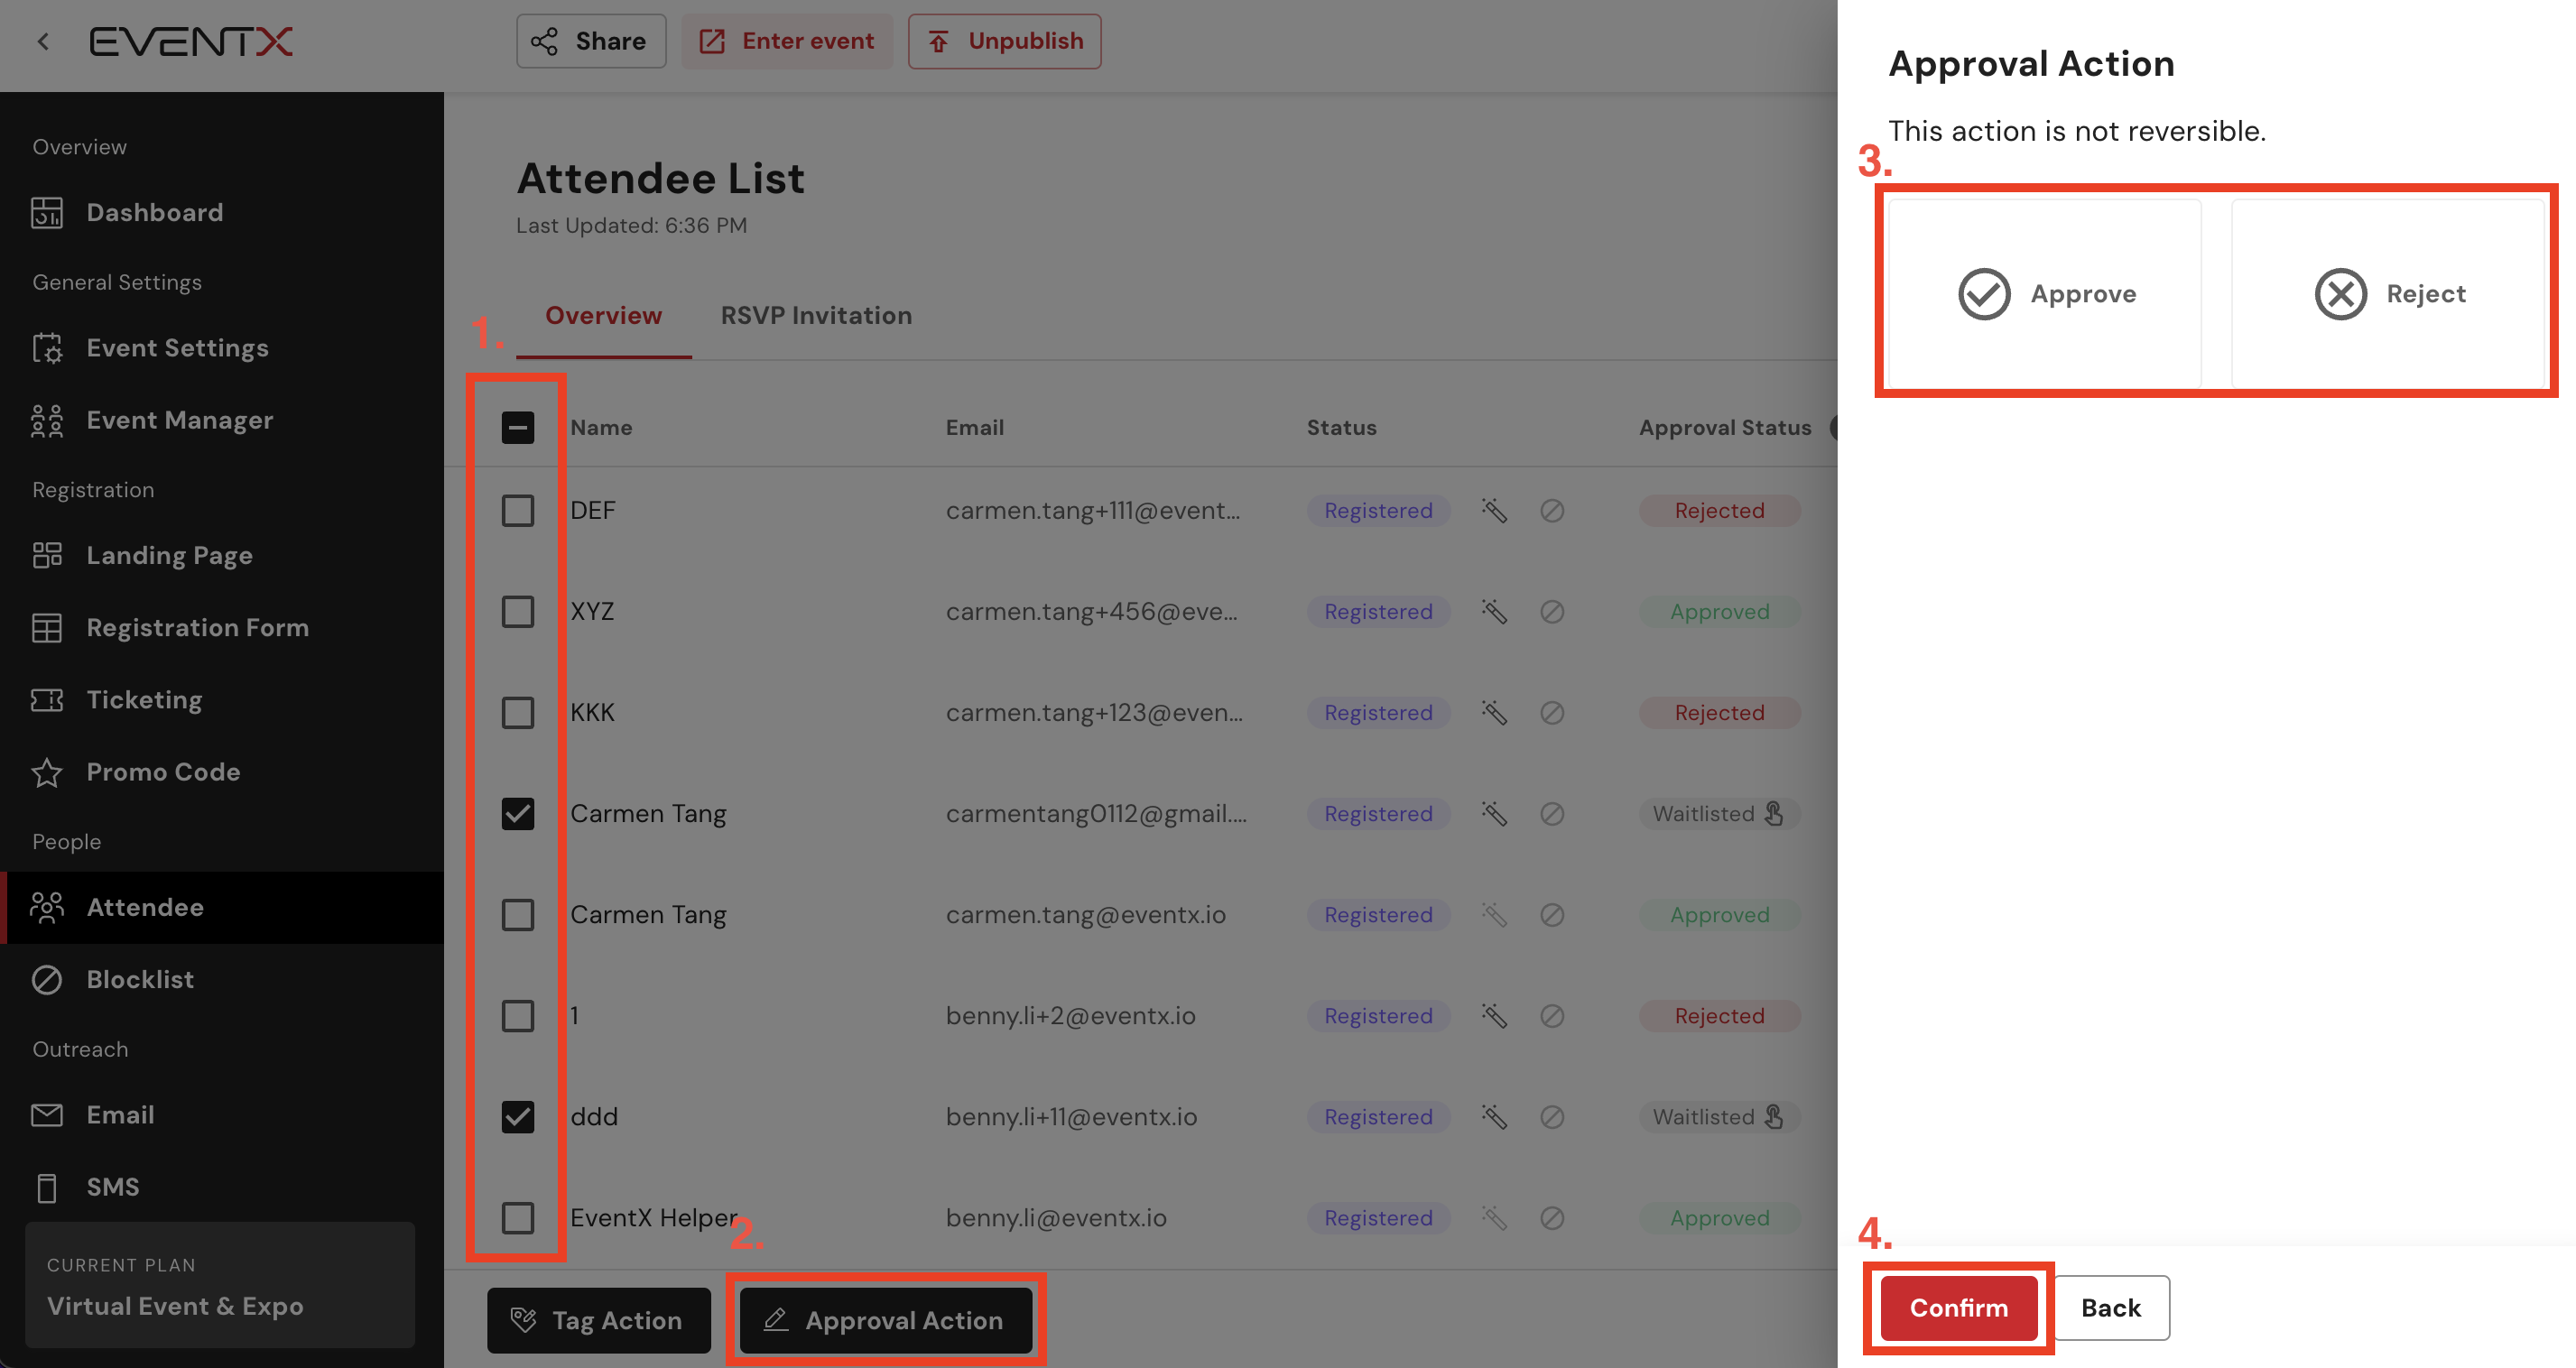Image resolution: width=2576 pixels, height=1368 pixels.
Task: Check the EventX Helper row checkbox
Action: (517, 1217)
